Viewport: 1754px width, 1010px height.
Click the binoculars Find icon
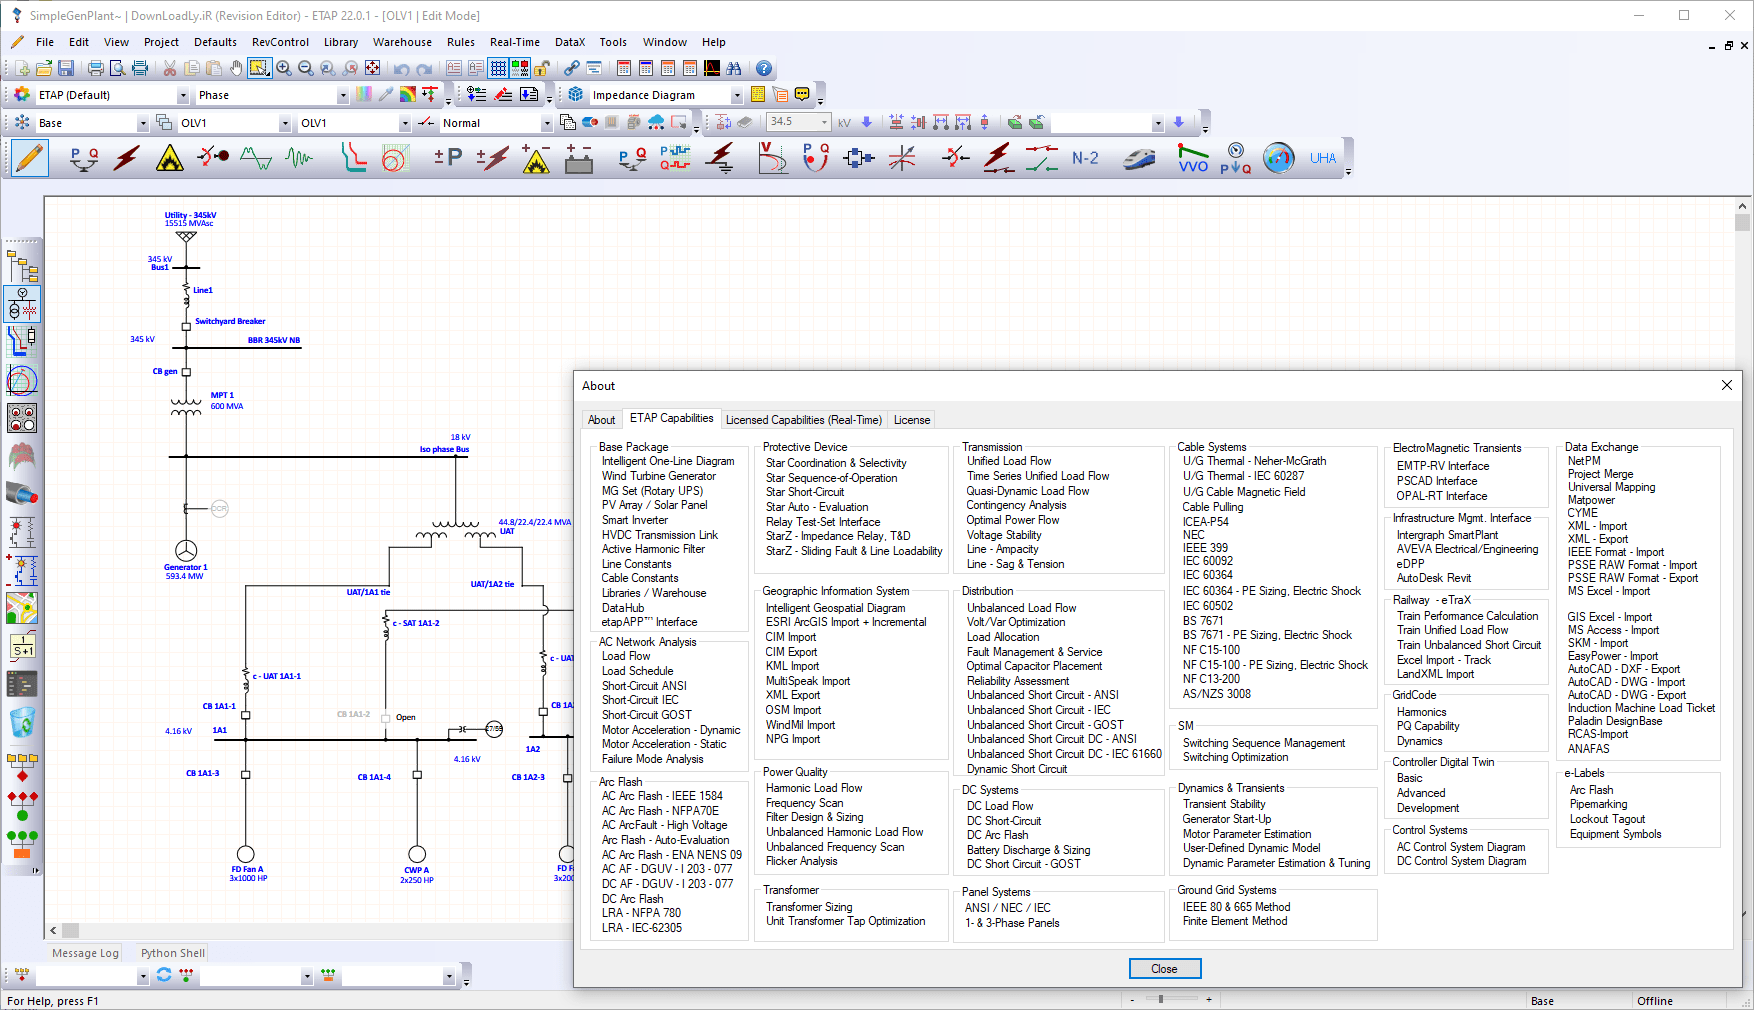tap(734, 68)
